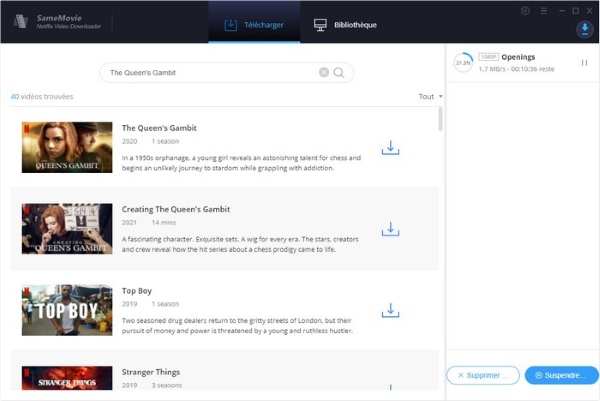Run search with magnifier icon
The width and height of the screenshot is (600, 401).
pos(339,72)
